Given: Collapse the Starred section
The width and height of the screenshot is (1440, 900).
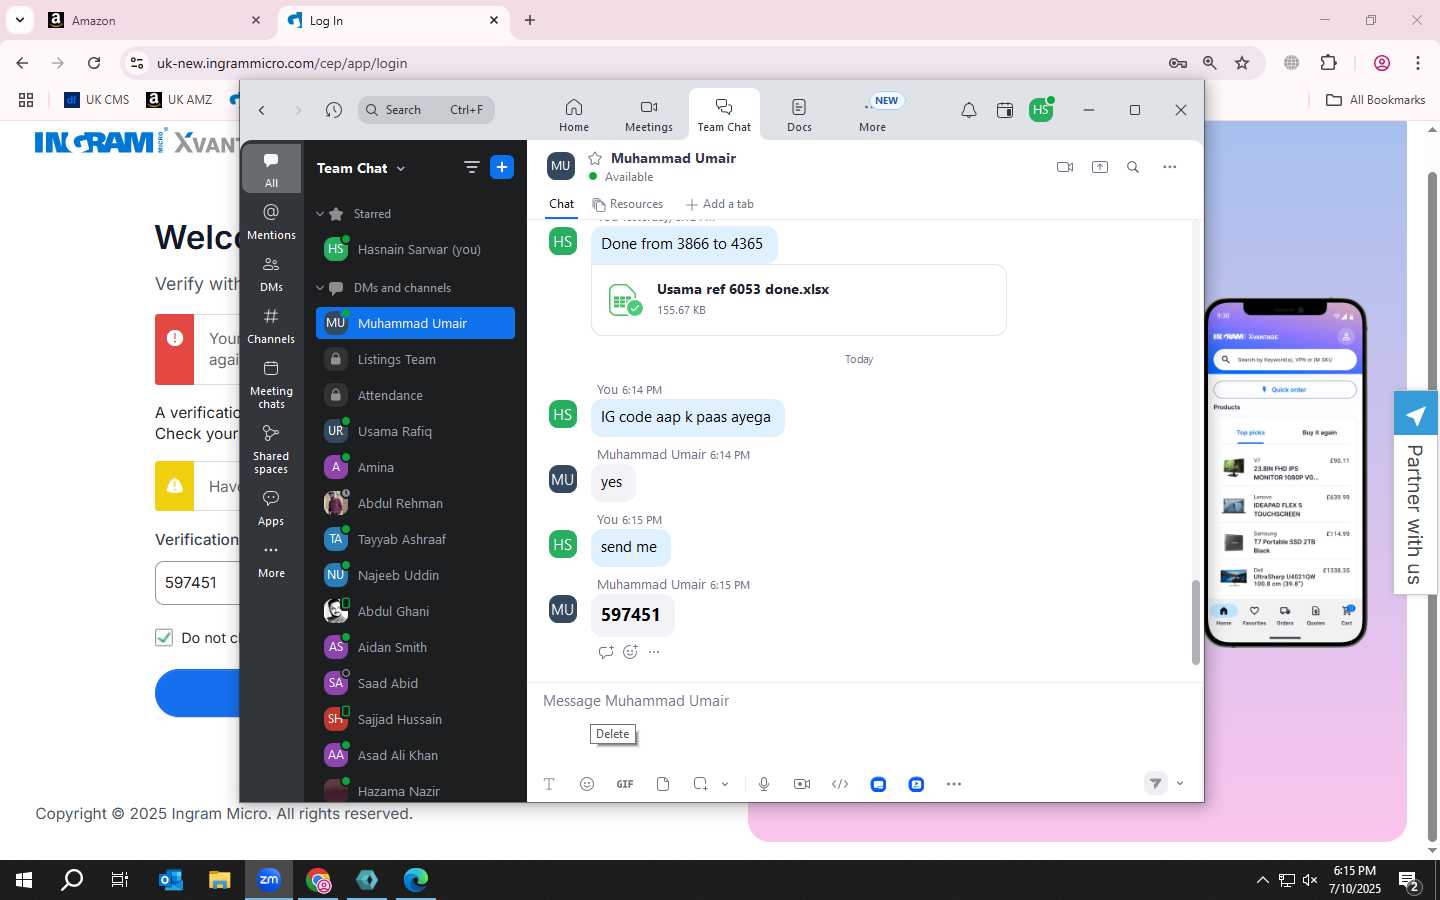Looking at the screenshot, I should (x=320, y=214).
